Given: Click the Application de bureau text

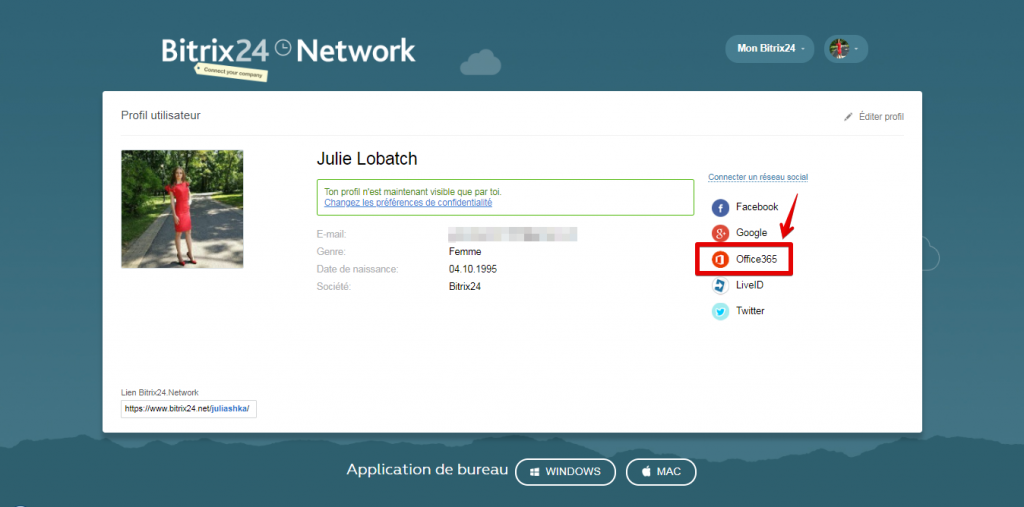Looking at the screenshot, I should pos(427,470).
